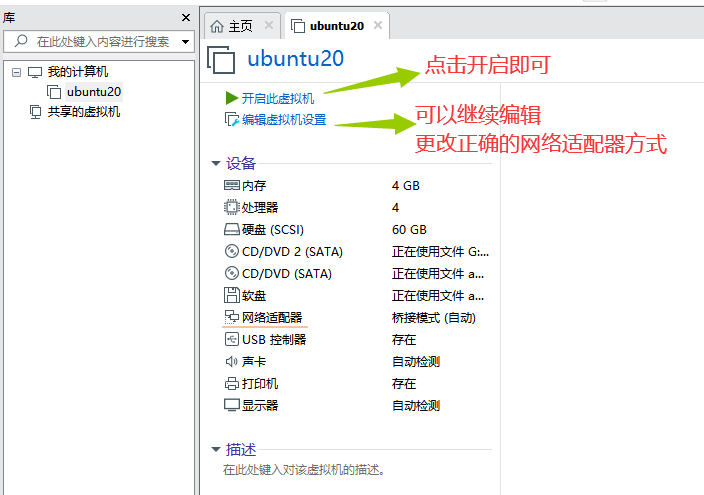This screenshot has height=495, width=704.
Task: Click the My Computer (我的计算机) monitor icon
Action: coord(35,72)
